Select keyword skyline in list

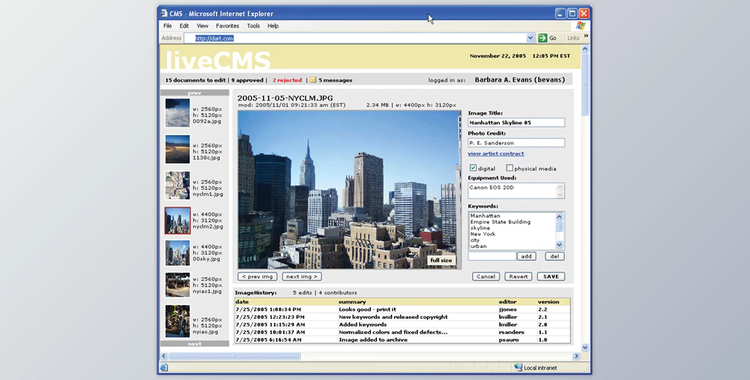(x=480, y=228)
